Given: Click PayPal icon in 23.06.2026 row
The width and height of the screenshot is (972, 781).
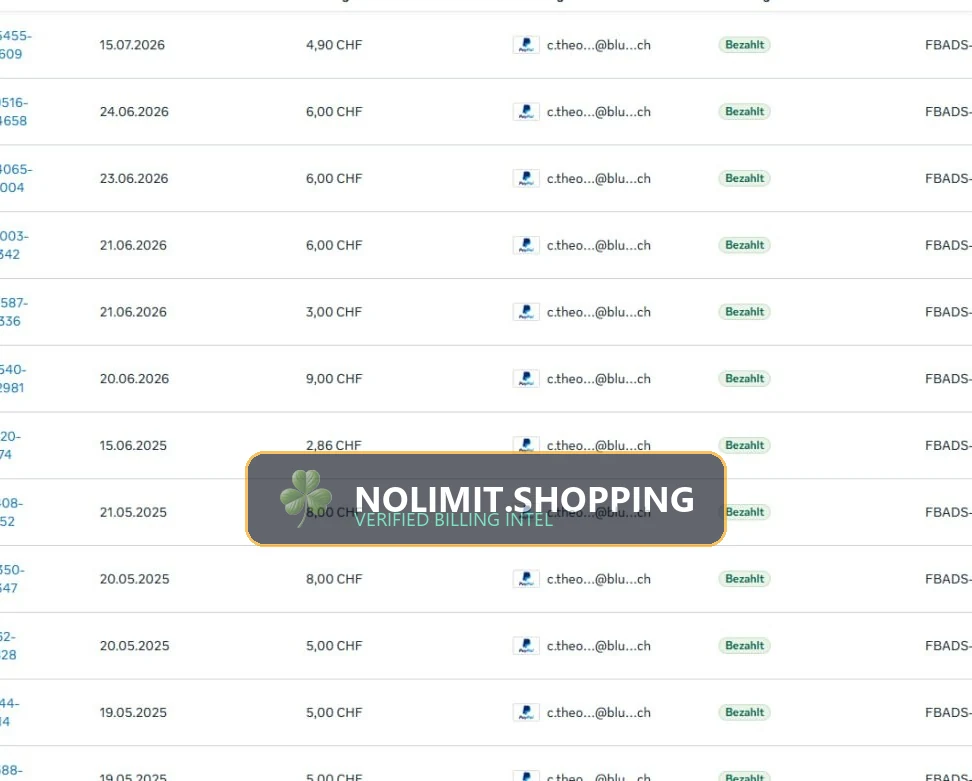Looking at the screenshot, I should coord(526,179).
